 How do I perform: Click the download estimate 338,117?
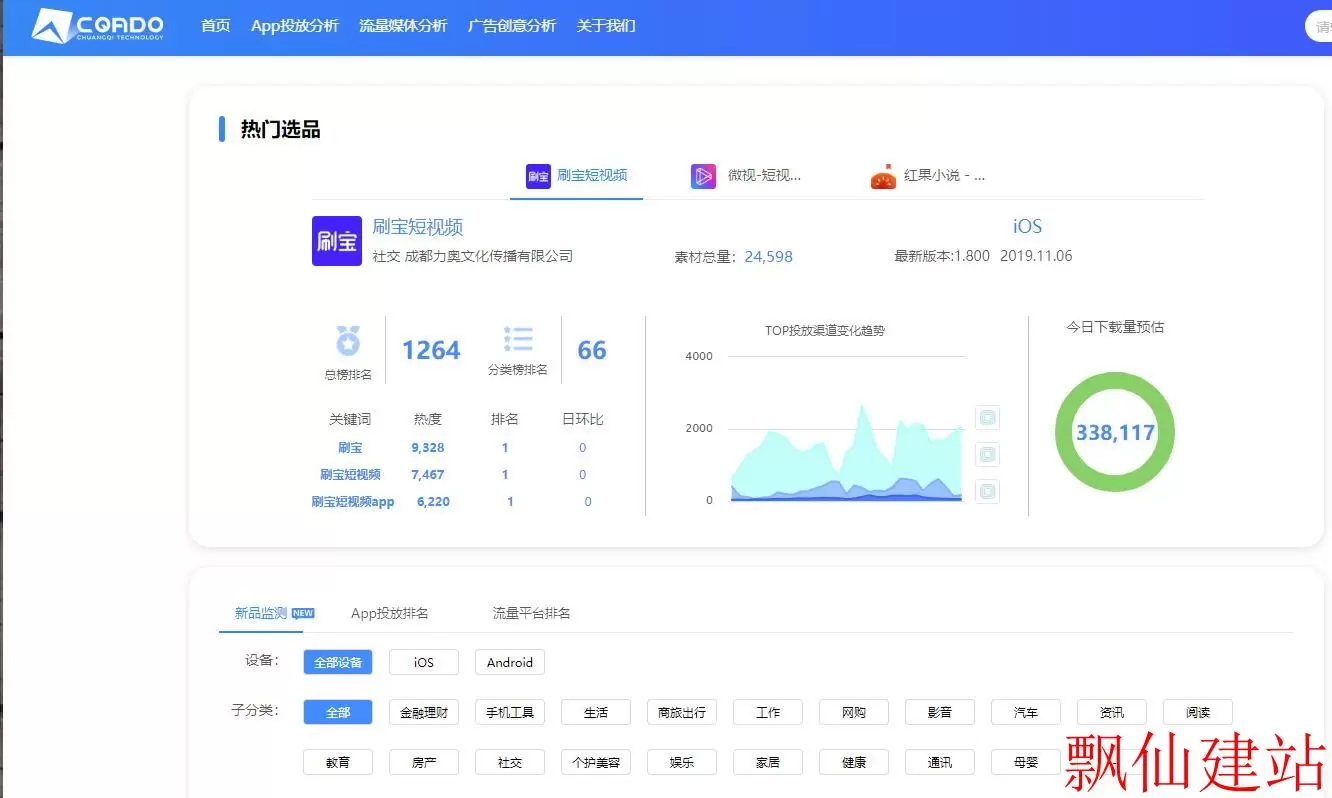(1115, 433)
